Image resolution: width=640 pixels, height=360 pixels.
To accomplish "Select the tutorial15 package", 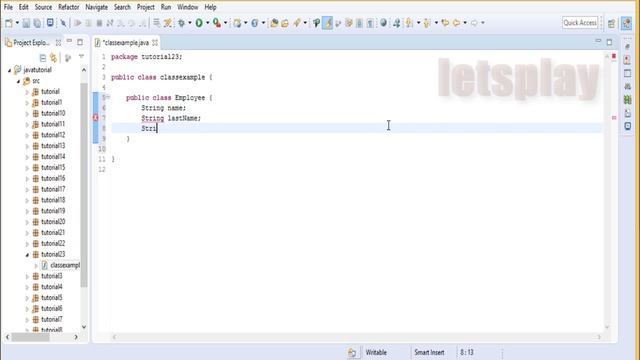I will (x=53, y=167).
